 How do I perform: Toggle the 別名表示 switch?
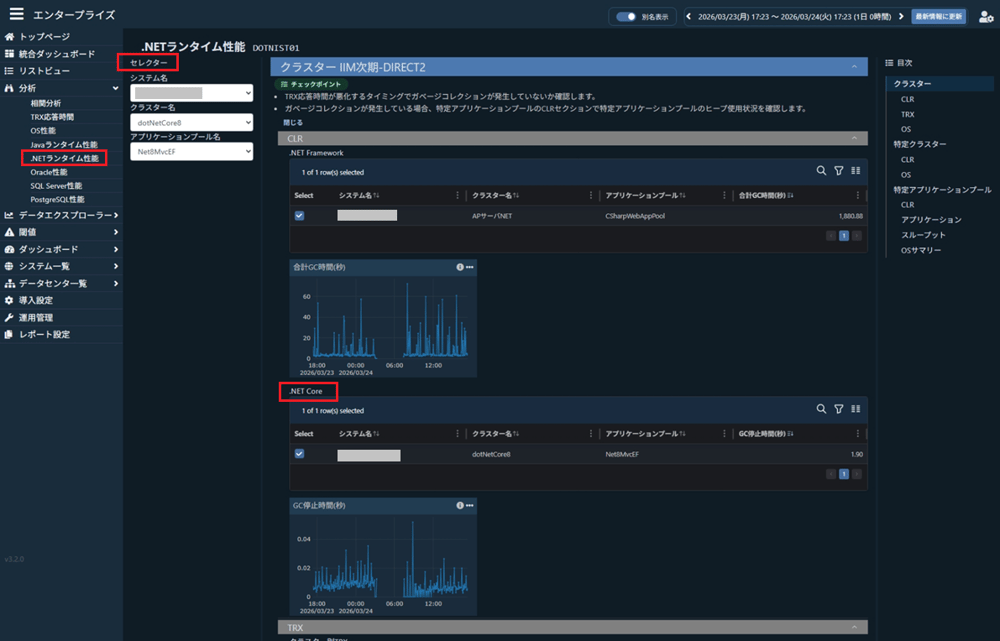point(627,16)
